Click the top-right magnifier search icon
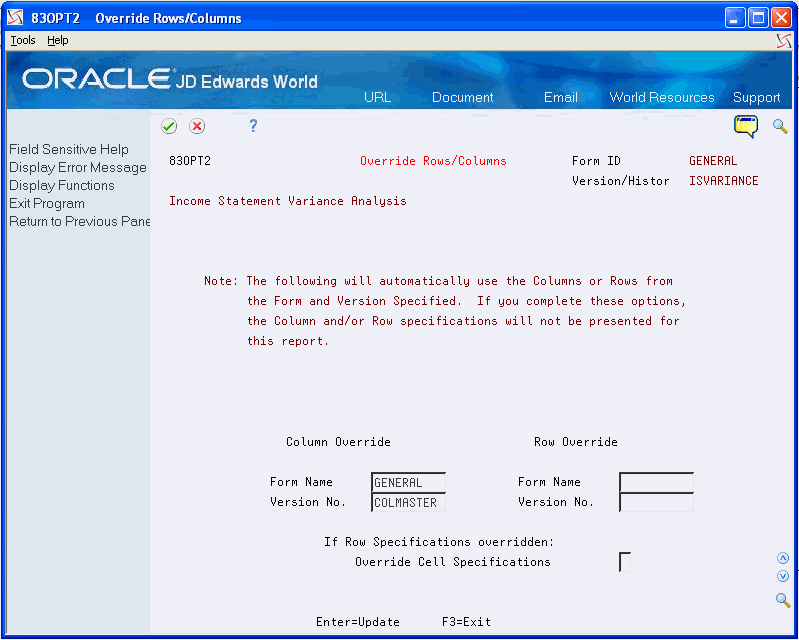The image size is (799, 640). (x=780, y=126)
